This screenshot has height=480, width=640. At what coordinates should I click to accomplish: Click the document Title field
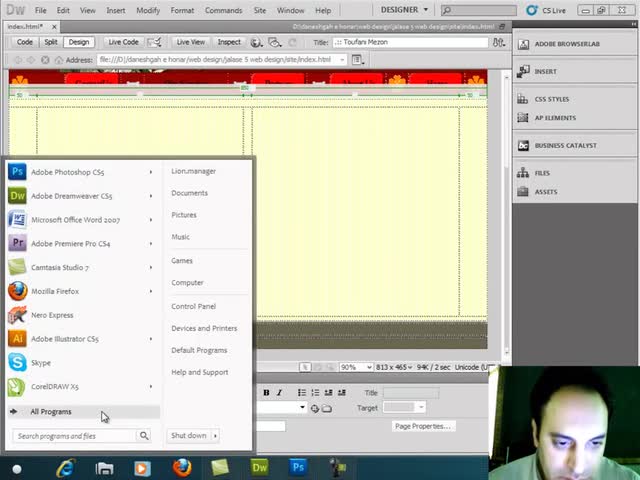pos(410,42)
